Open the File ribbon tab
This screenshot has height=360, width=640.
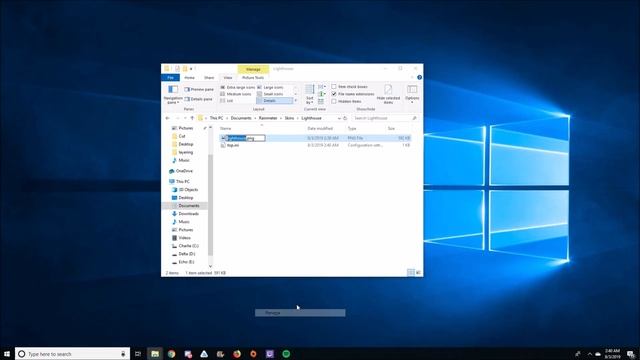[171, 78]
